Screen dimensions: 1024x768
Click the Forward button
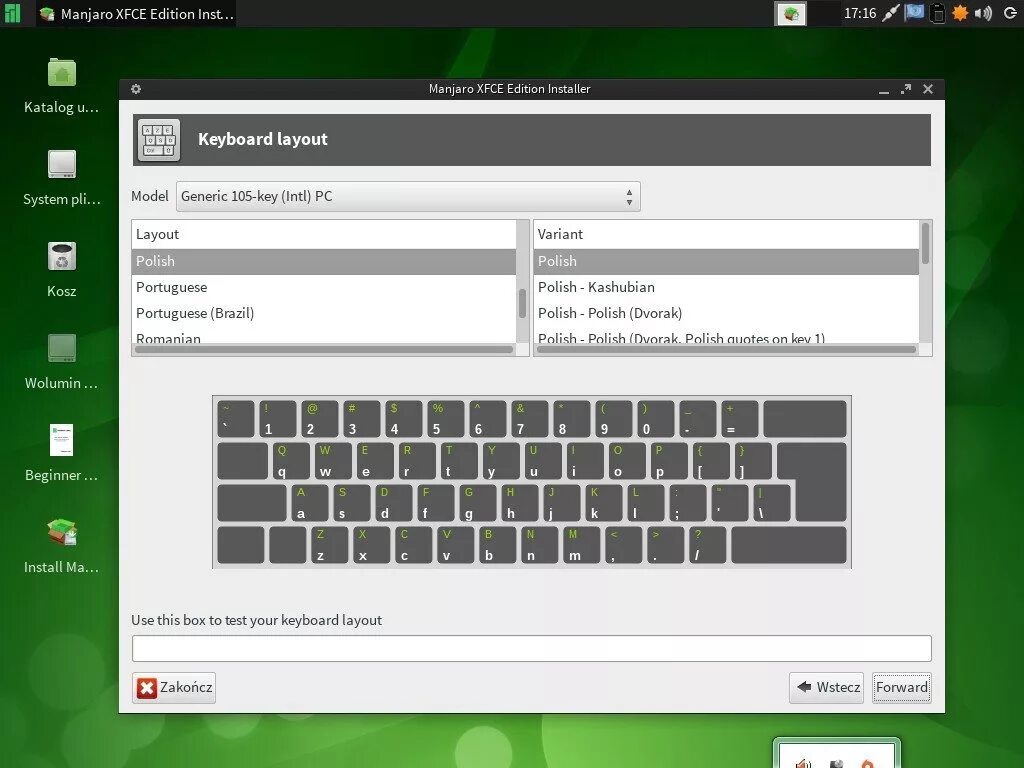coord(902,688)
